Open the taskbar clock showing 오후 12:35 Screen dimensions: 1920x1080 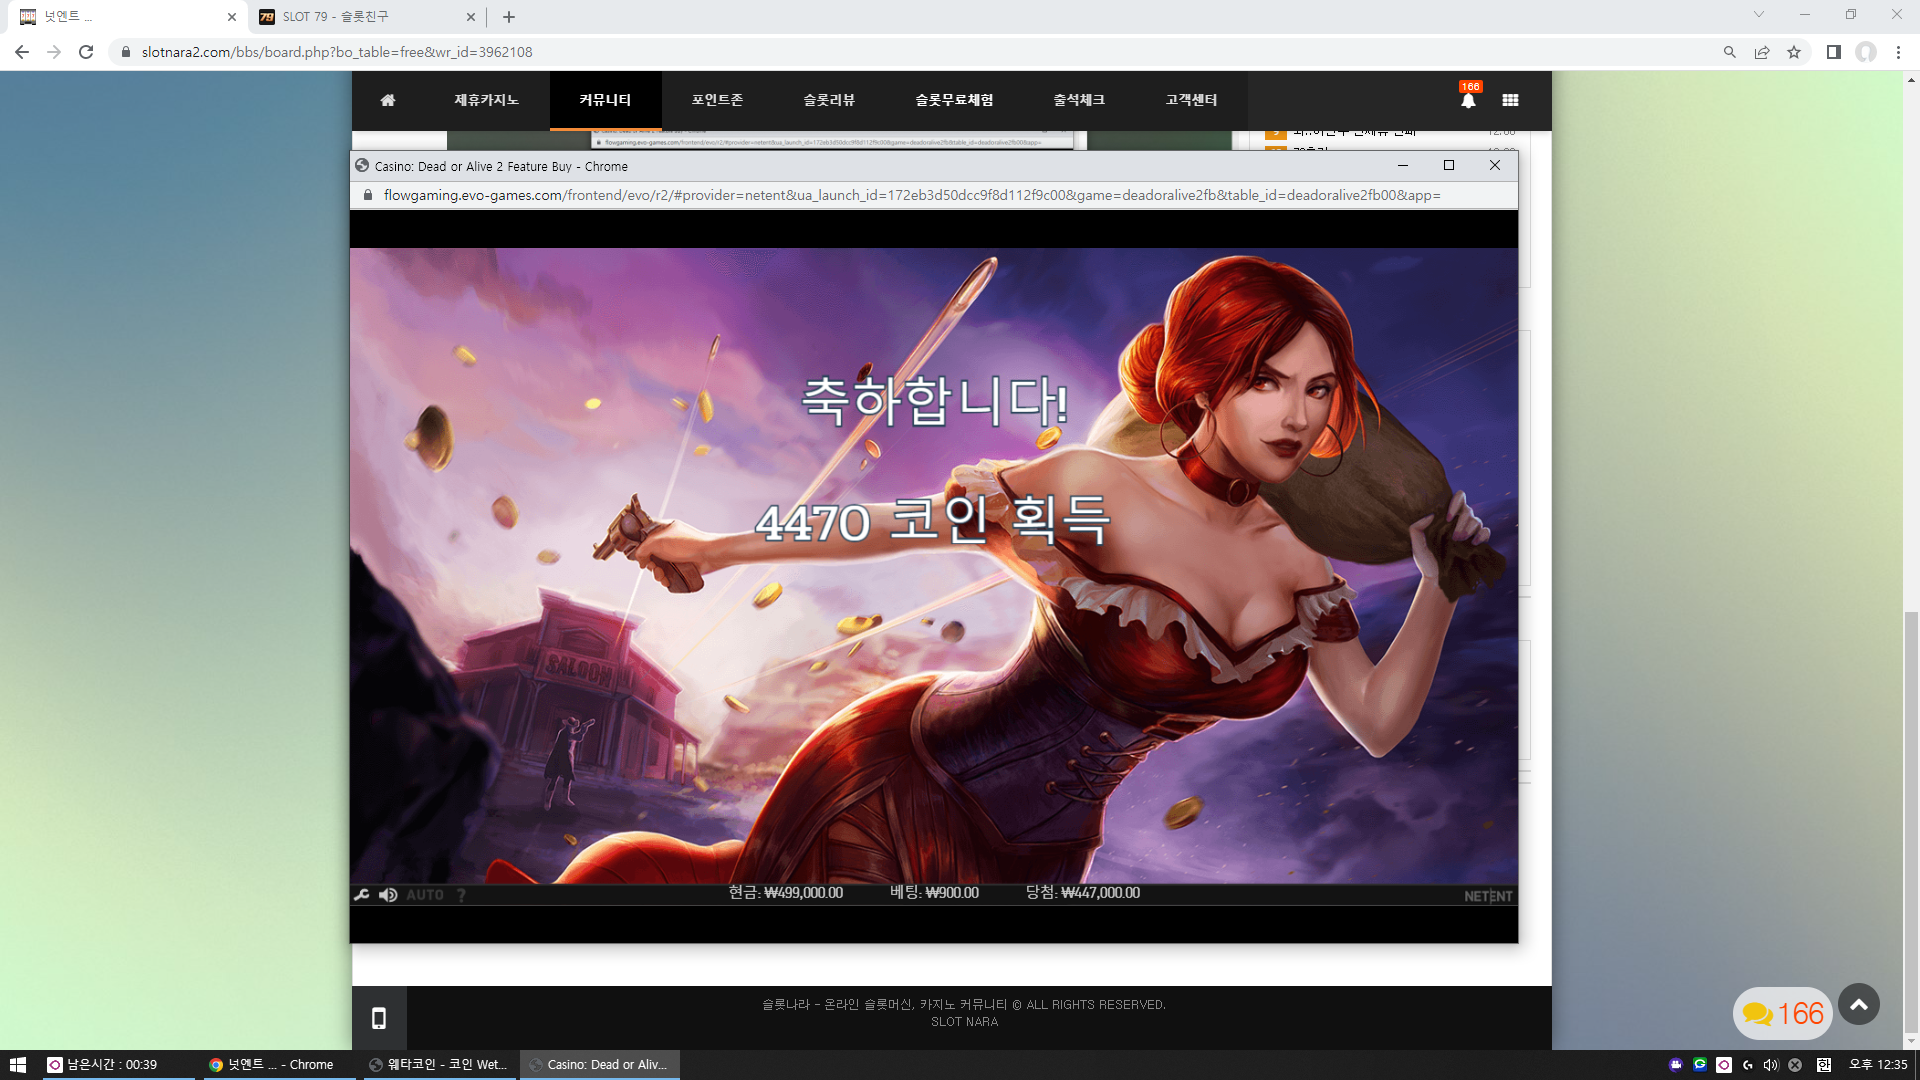(1878, 1065)
